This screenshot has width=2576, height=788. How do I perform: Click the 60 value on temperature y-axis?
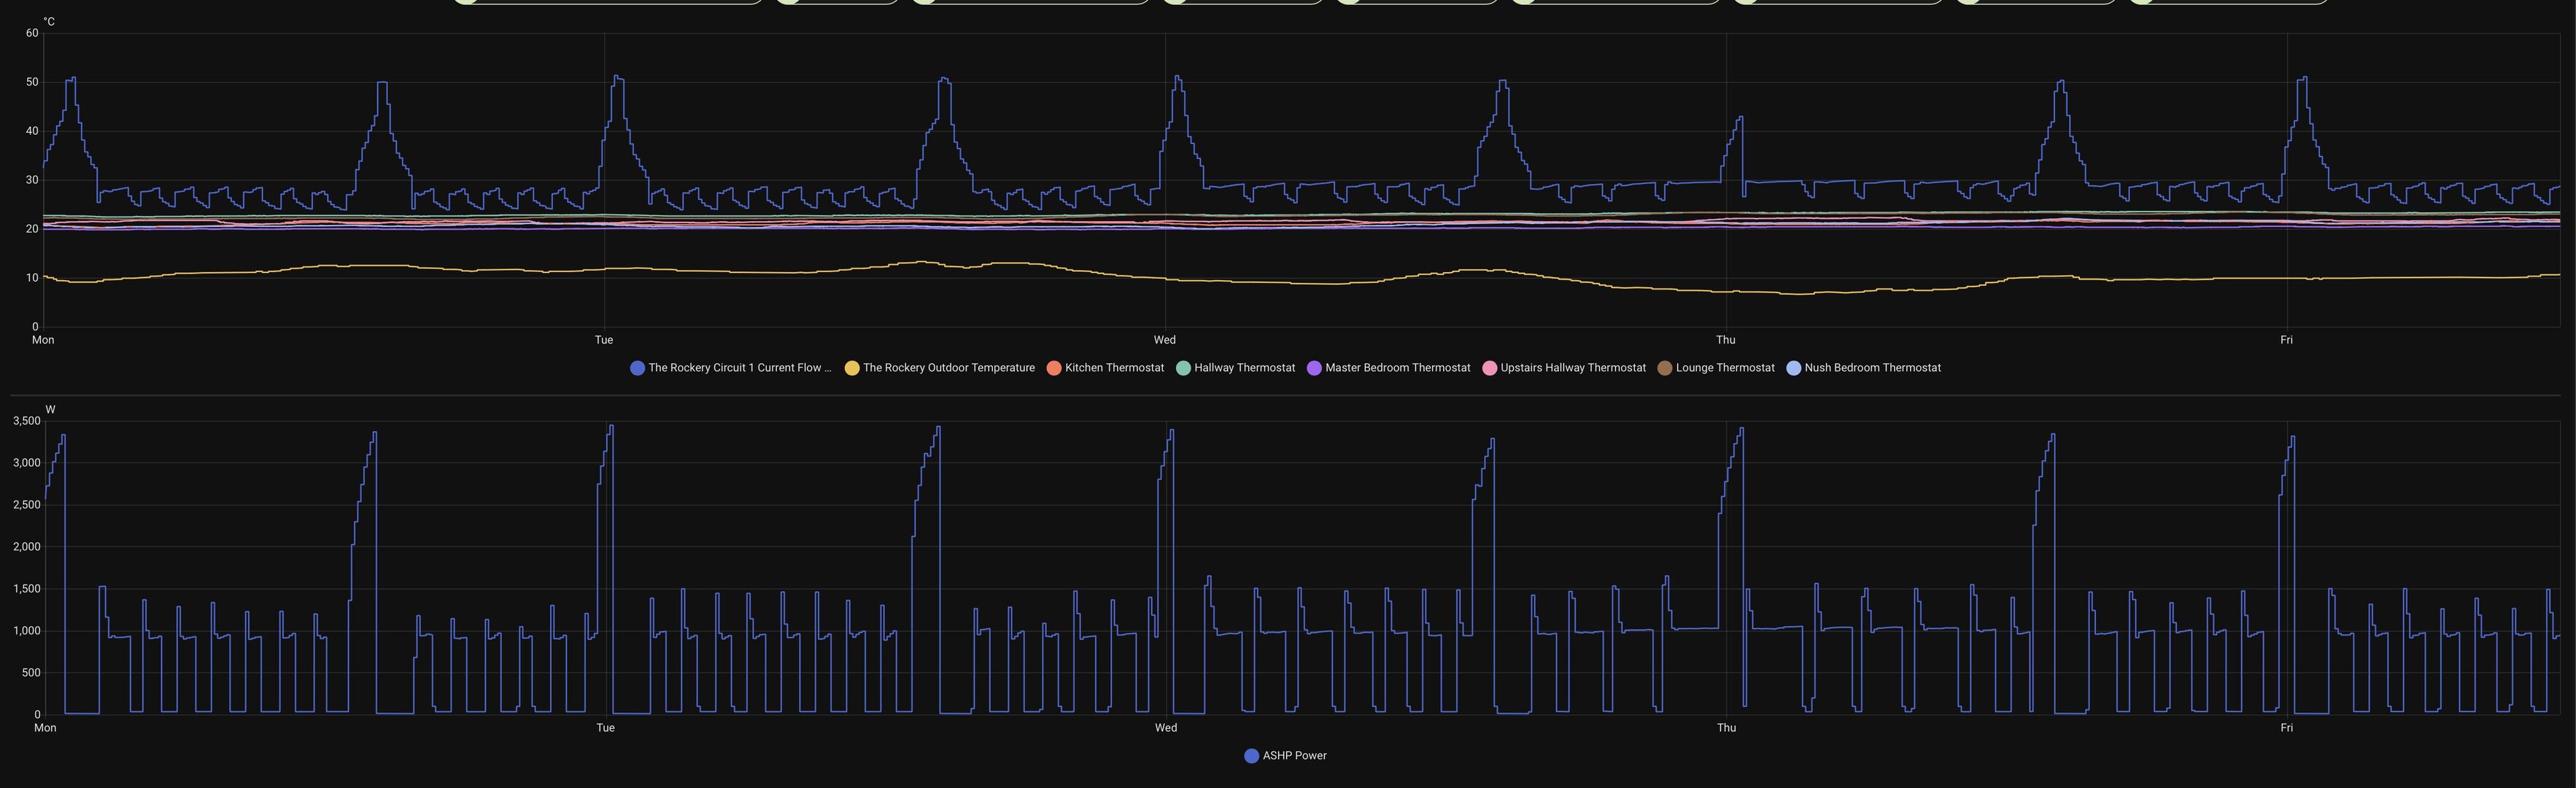(33, 33)
